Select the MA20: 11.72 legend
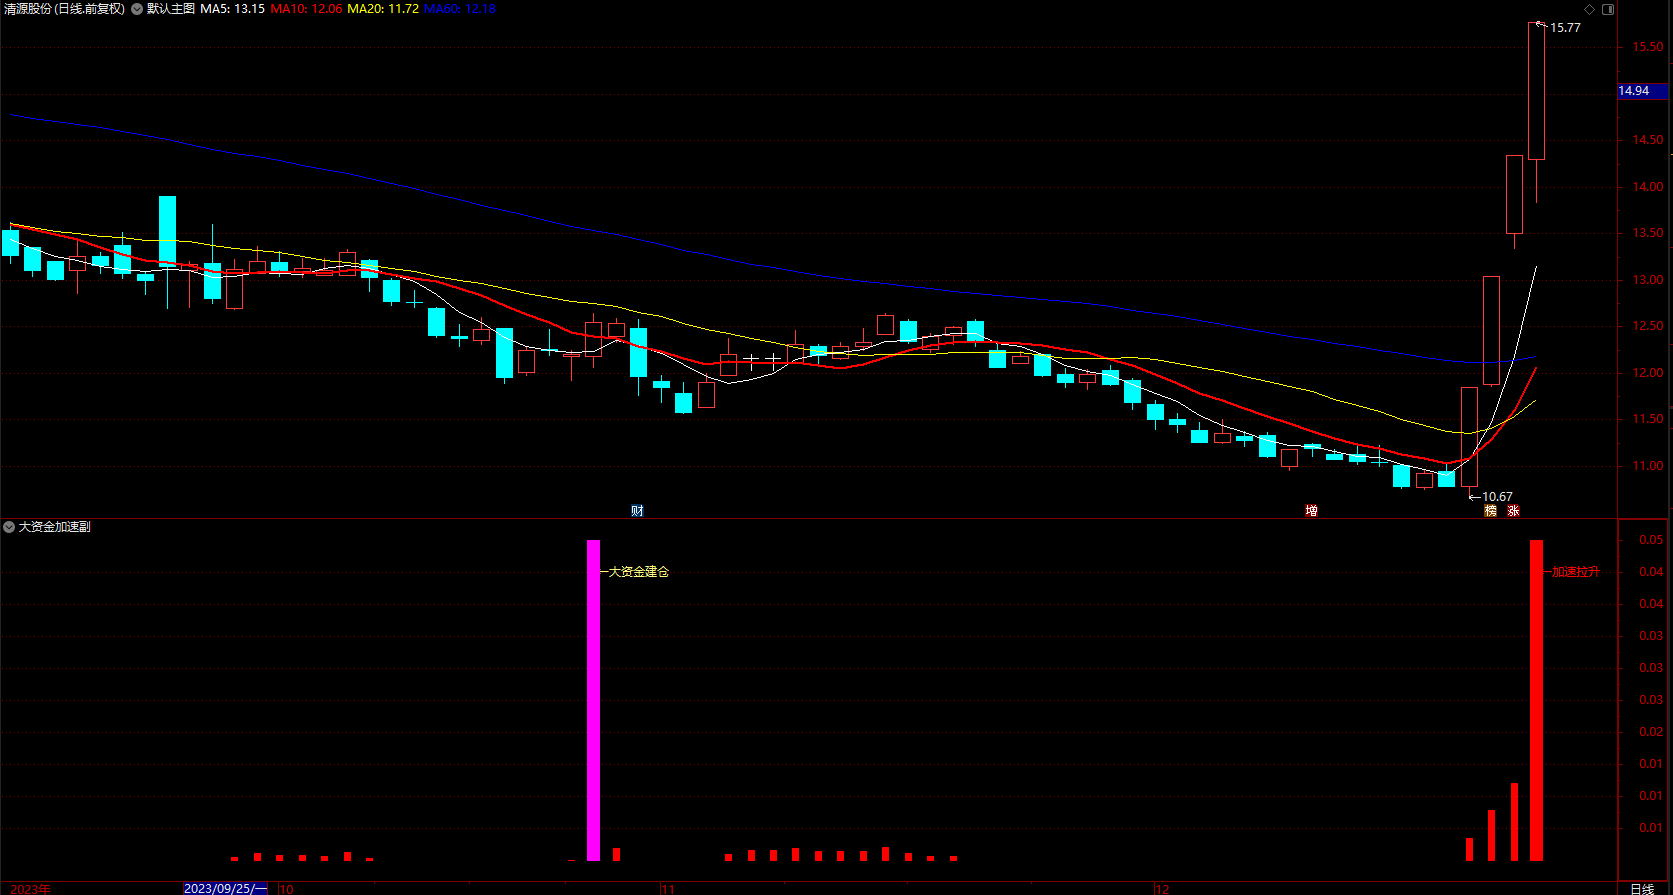1673x895 pixels. pos(383,9)
